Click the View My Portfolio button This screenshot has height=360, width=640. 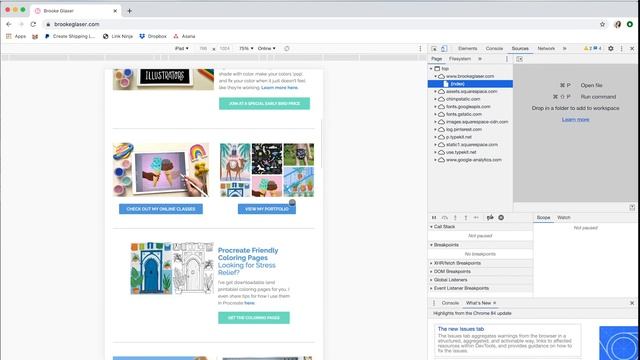(x=267, y=209)
